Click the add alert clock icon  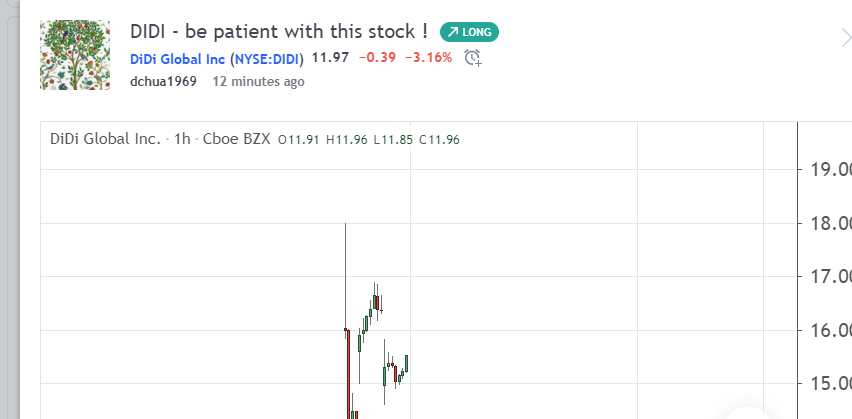click(x=473, y=58)
